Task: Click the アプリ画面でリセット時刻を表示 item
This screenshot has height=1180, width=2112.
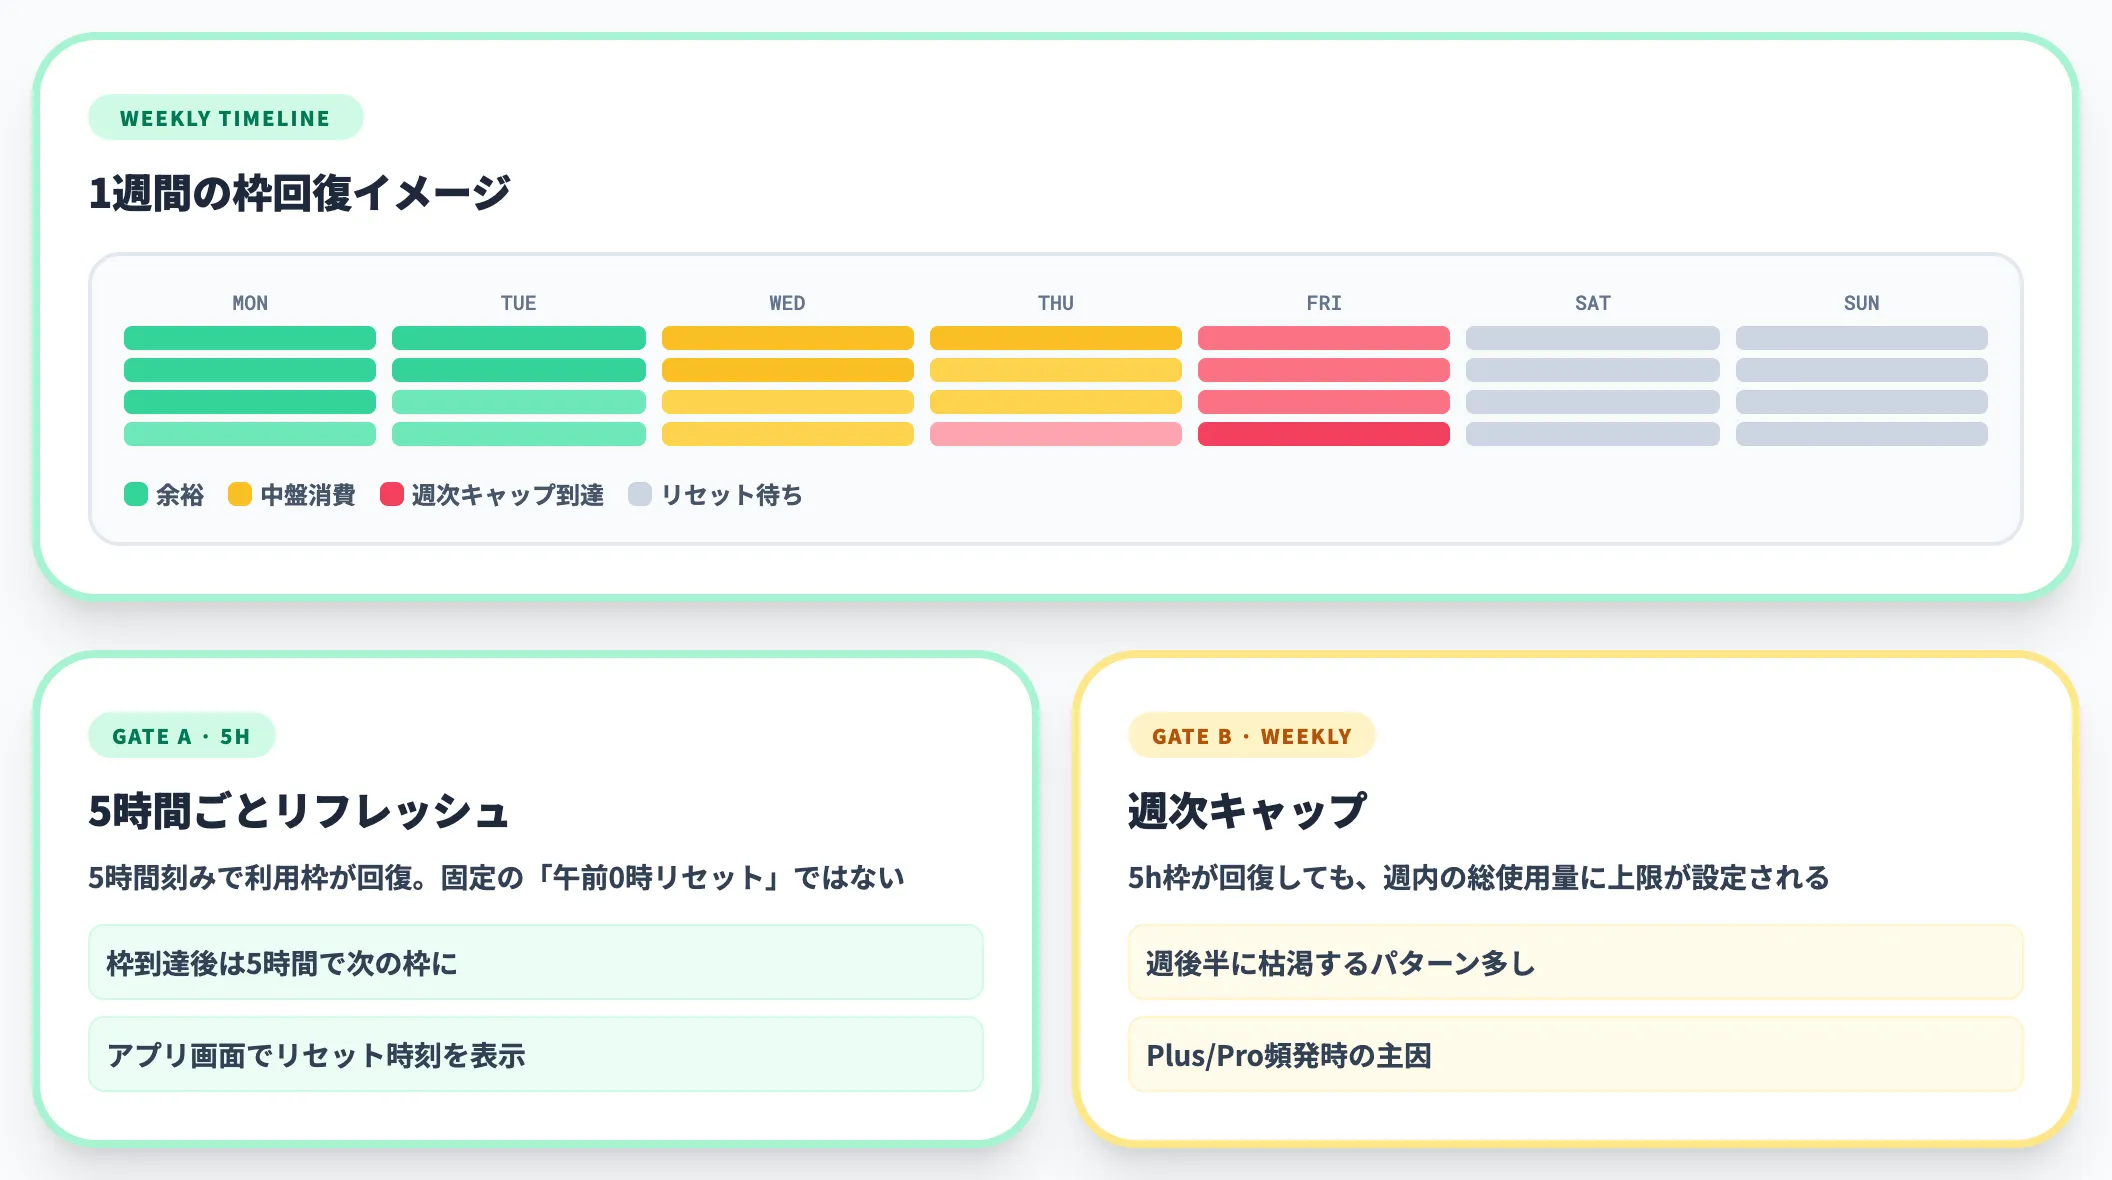Action: coord(536,1054)
